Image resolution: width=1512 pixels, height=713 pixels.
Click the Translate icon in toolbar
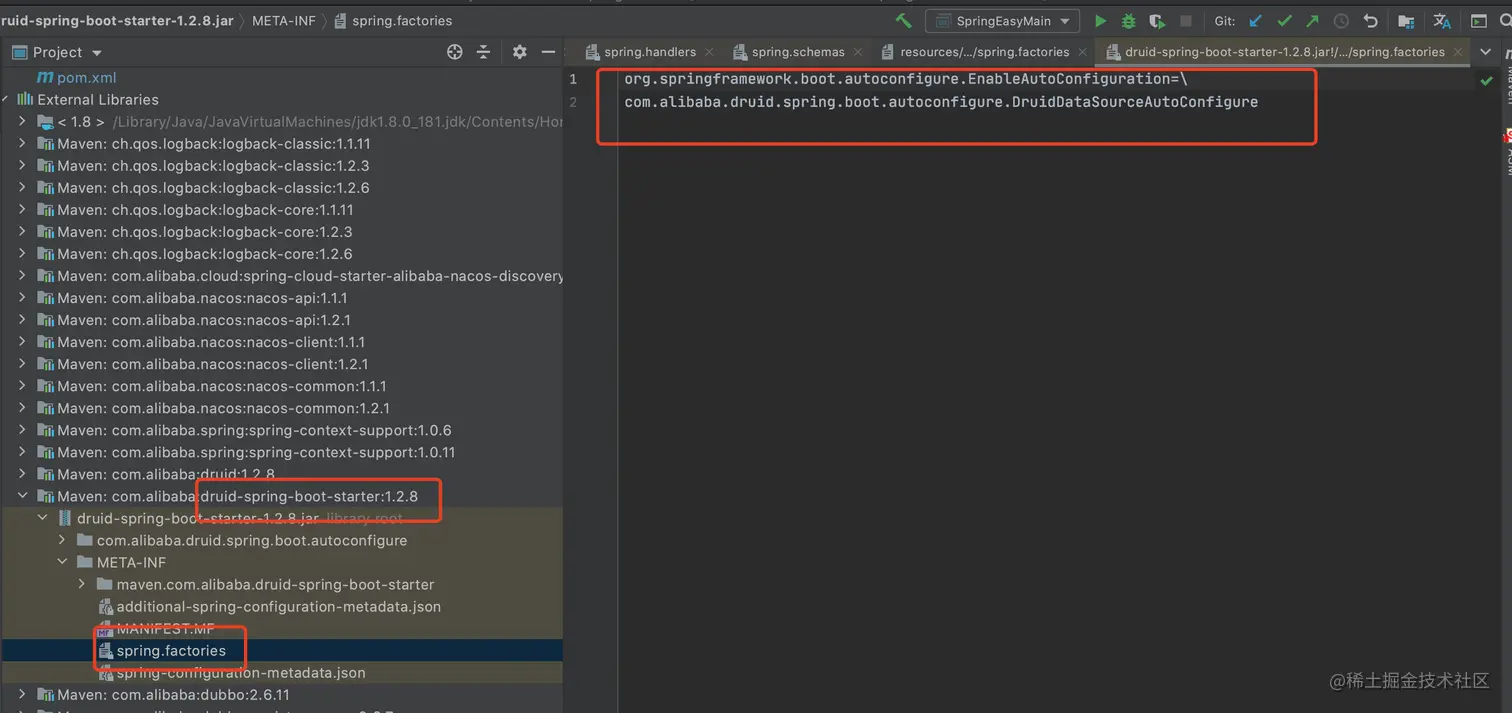point(1442,21)
